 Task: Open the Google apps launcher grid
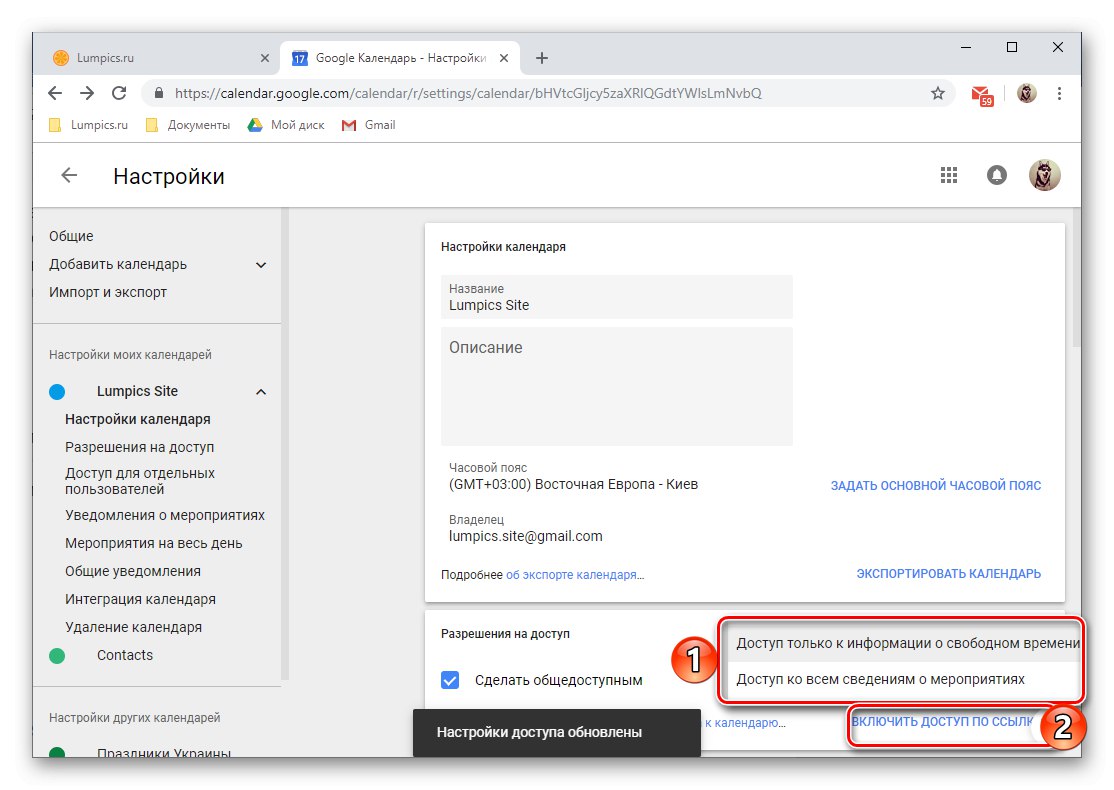click(948, 174)
